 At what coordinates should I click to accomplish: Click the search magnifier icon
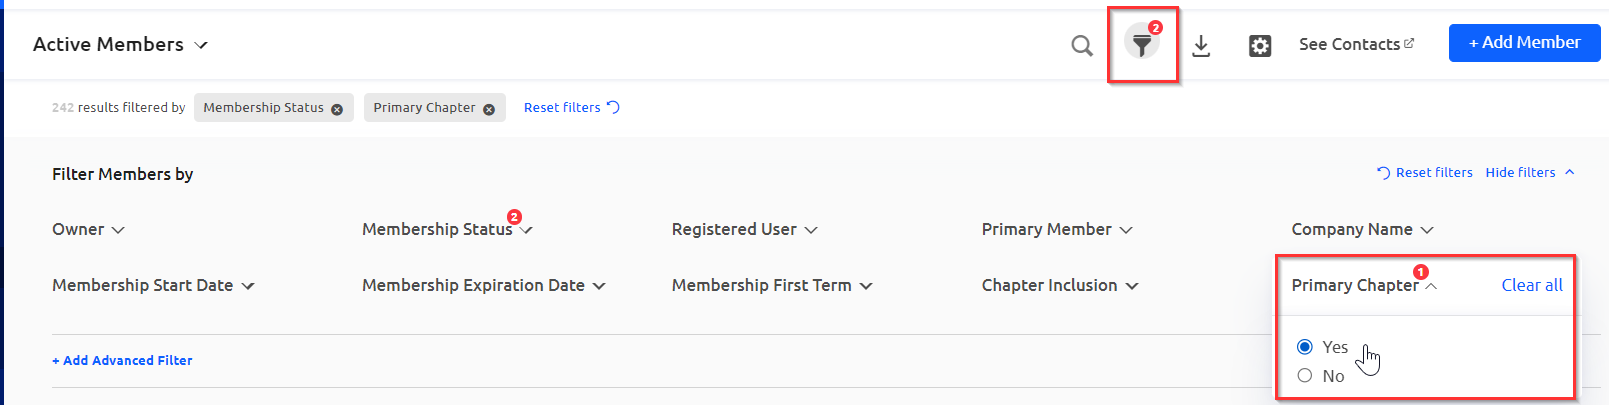tap(1081, 45)
